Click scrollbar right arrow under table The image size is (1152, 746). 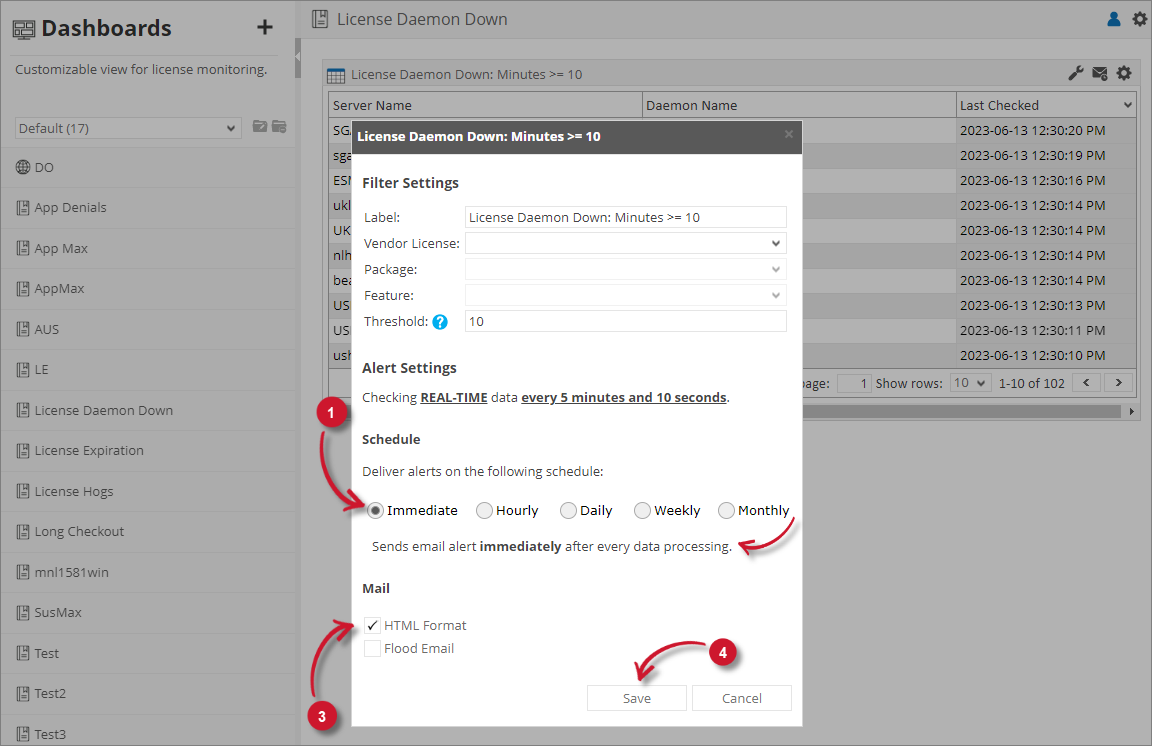(x=1131, y=412)
